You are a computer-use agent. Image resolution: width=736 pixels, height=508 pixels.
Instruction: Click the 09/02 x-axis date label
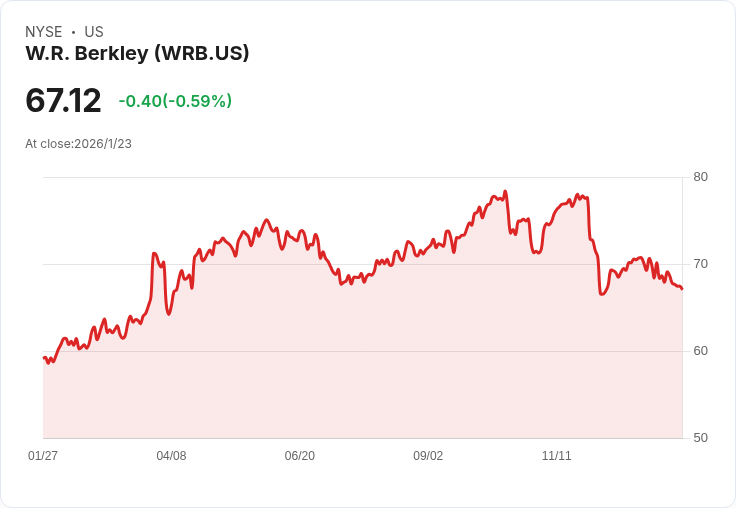(428, 455)
